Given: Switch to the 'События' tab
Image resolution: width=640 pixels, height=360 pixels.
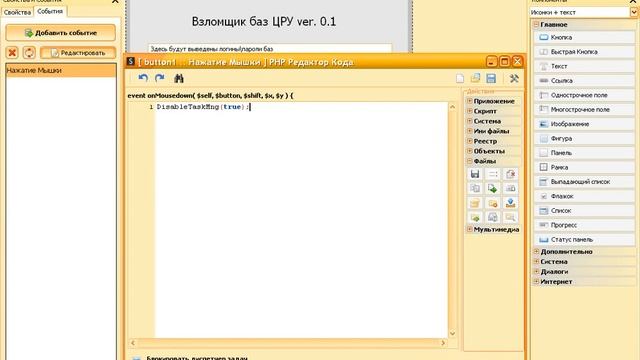Looking at the screenshot, I should (x=50, y=11).
